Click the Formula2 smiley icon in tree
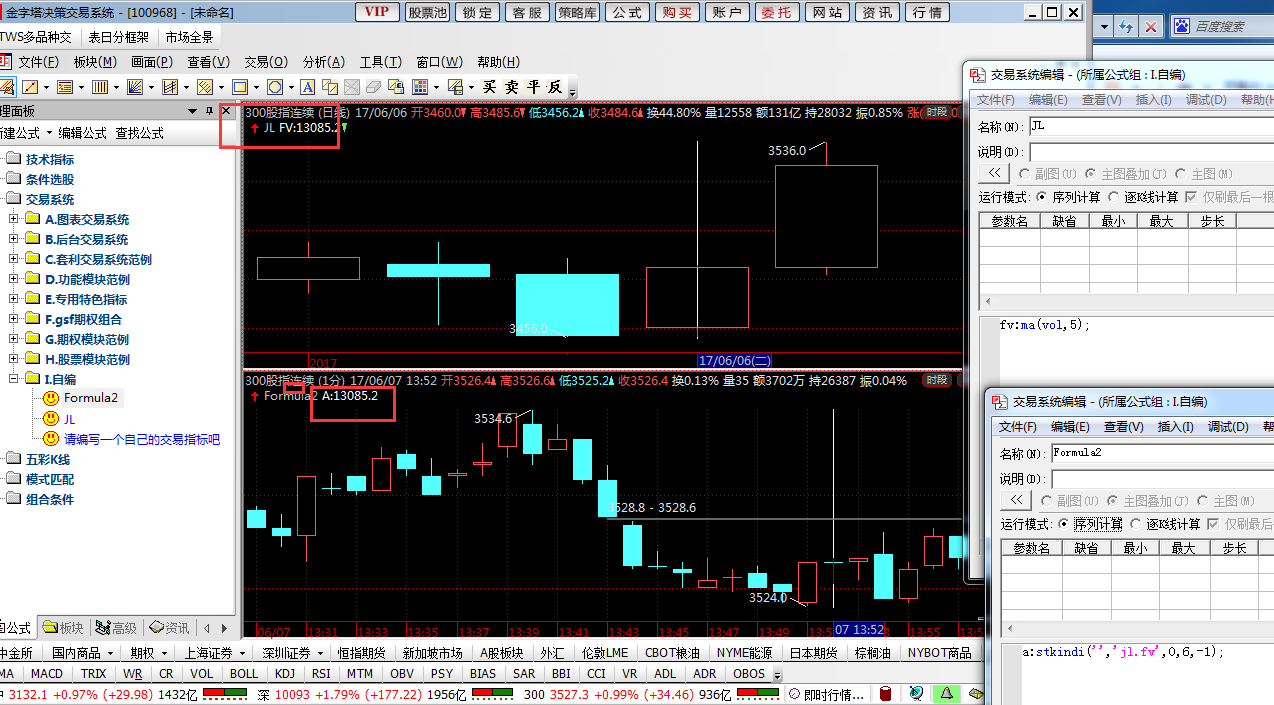 tap(51, 398)
